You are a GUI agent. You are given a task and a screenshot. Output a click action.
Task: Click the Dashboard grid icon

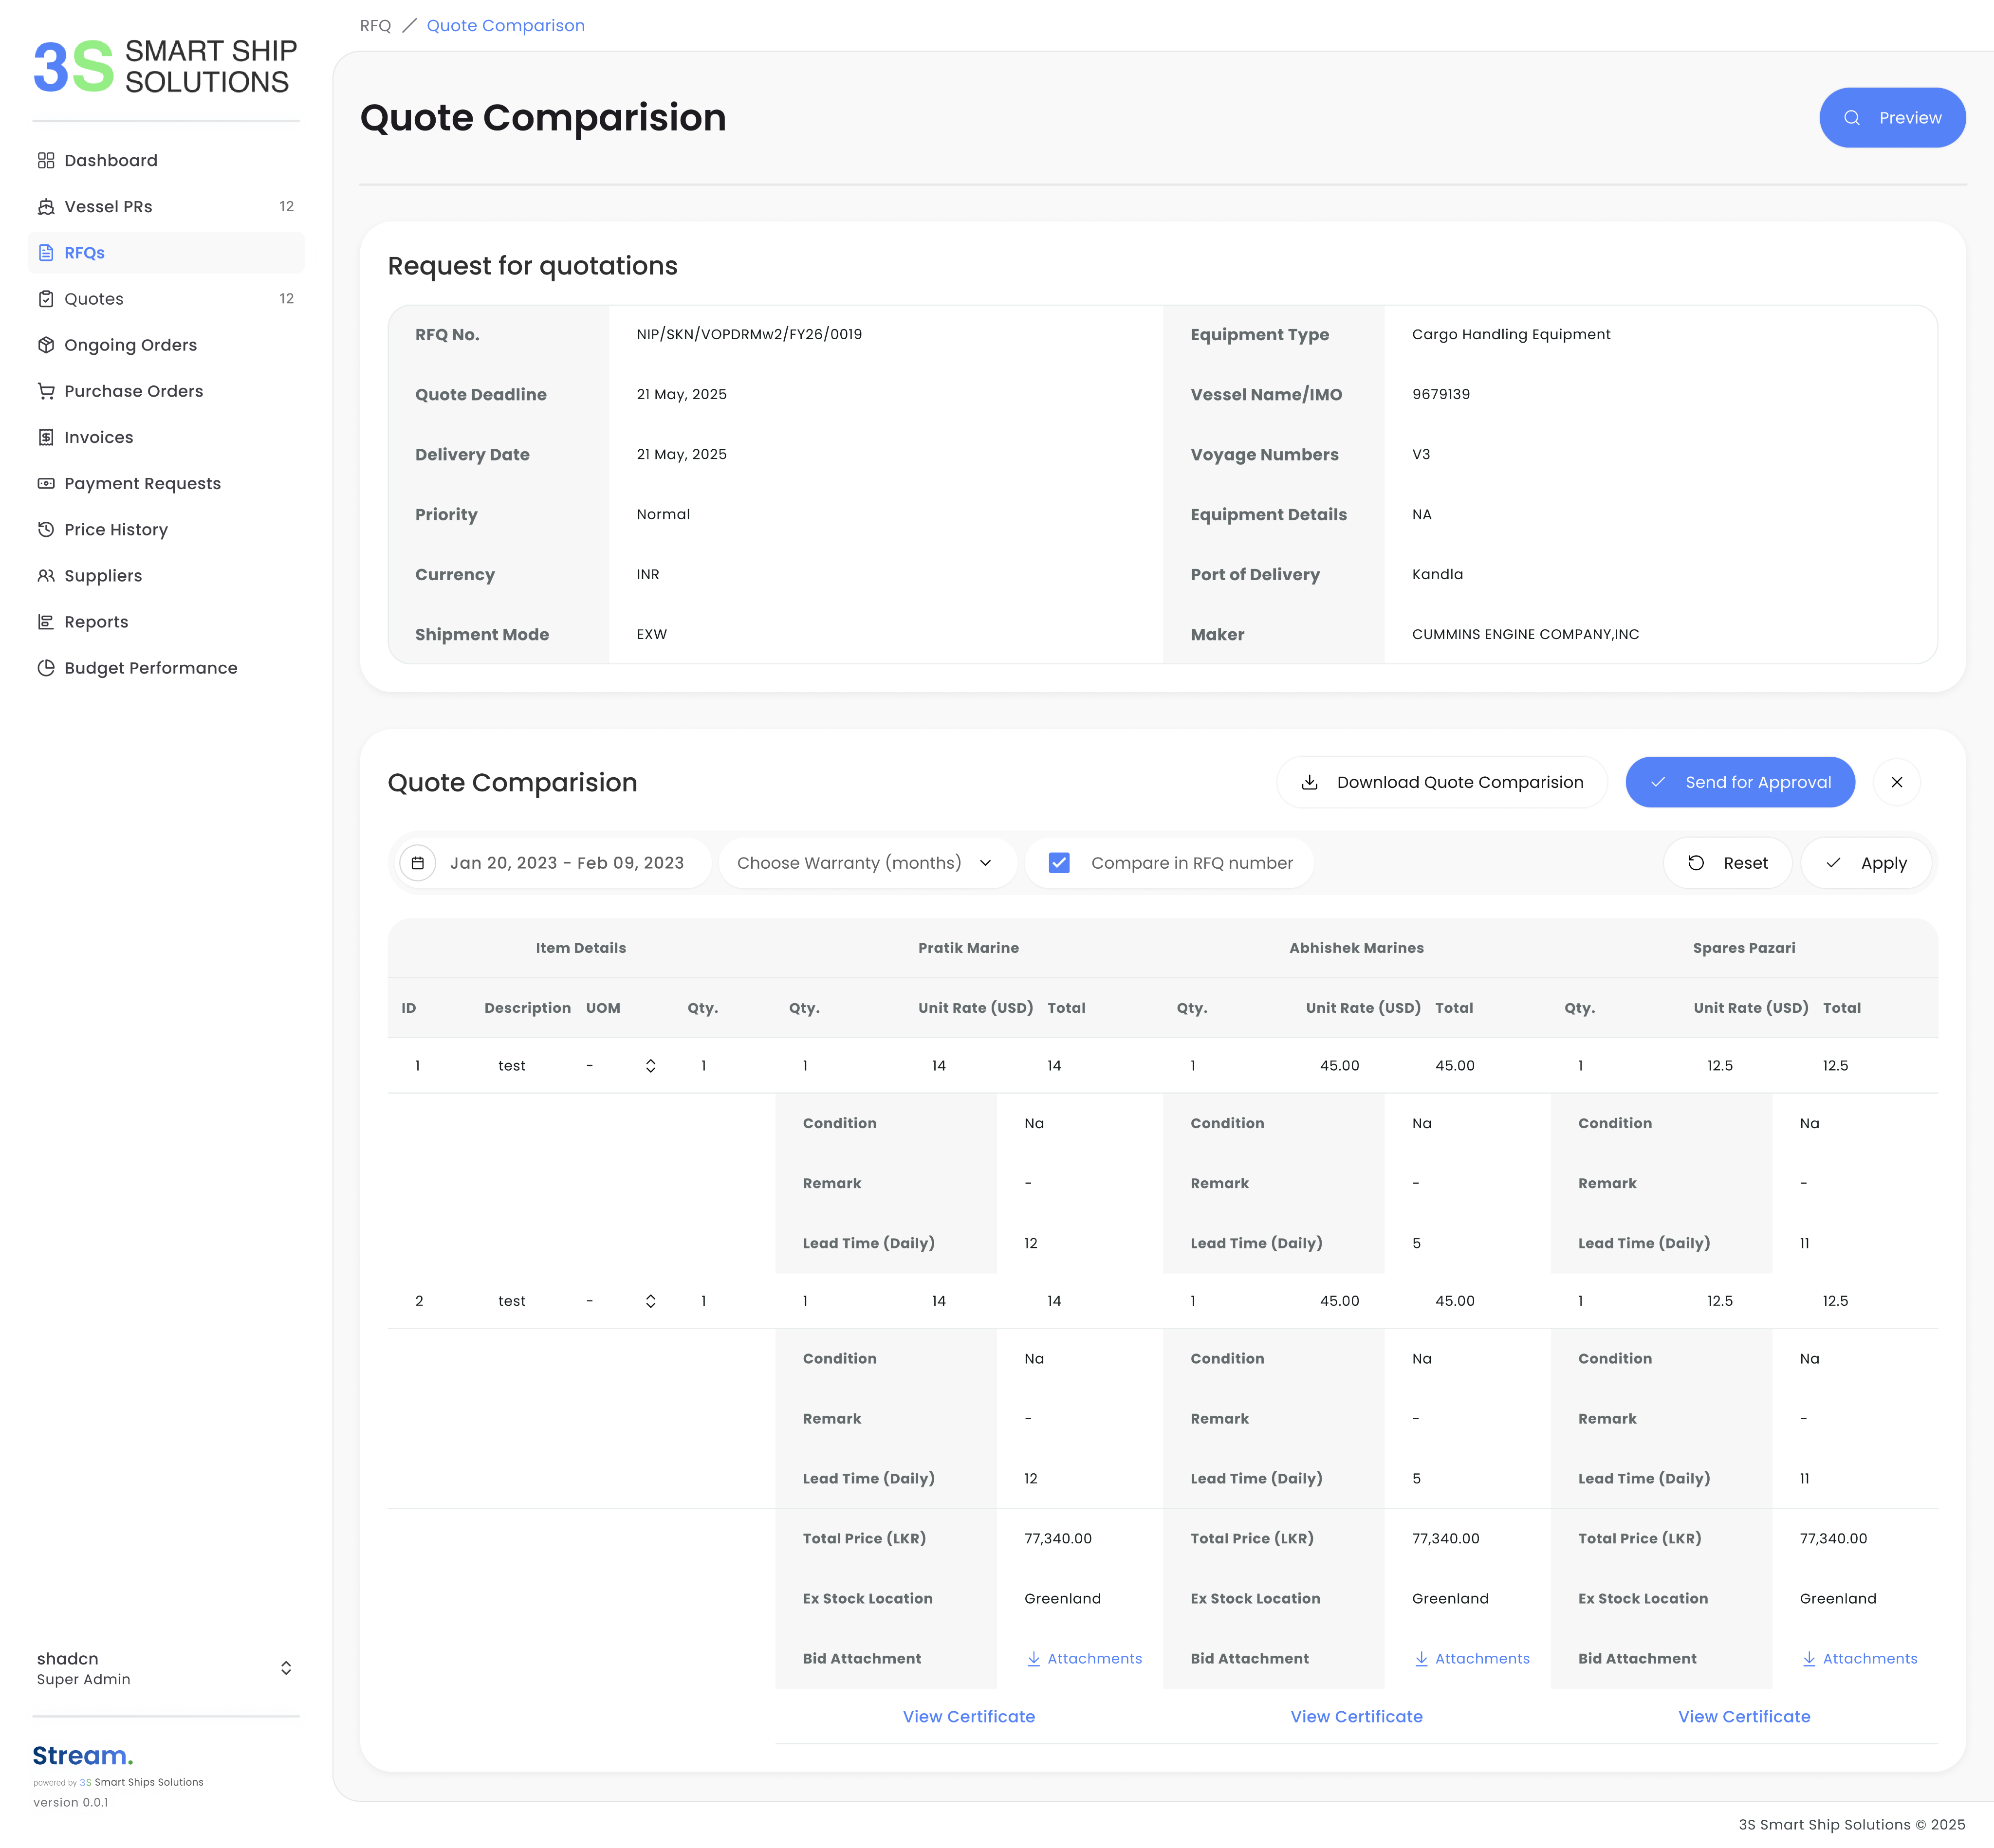point(46,160)
